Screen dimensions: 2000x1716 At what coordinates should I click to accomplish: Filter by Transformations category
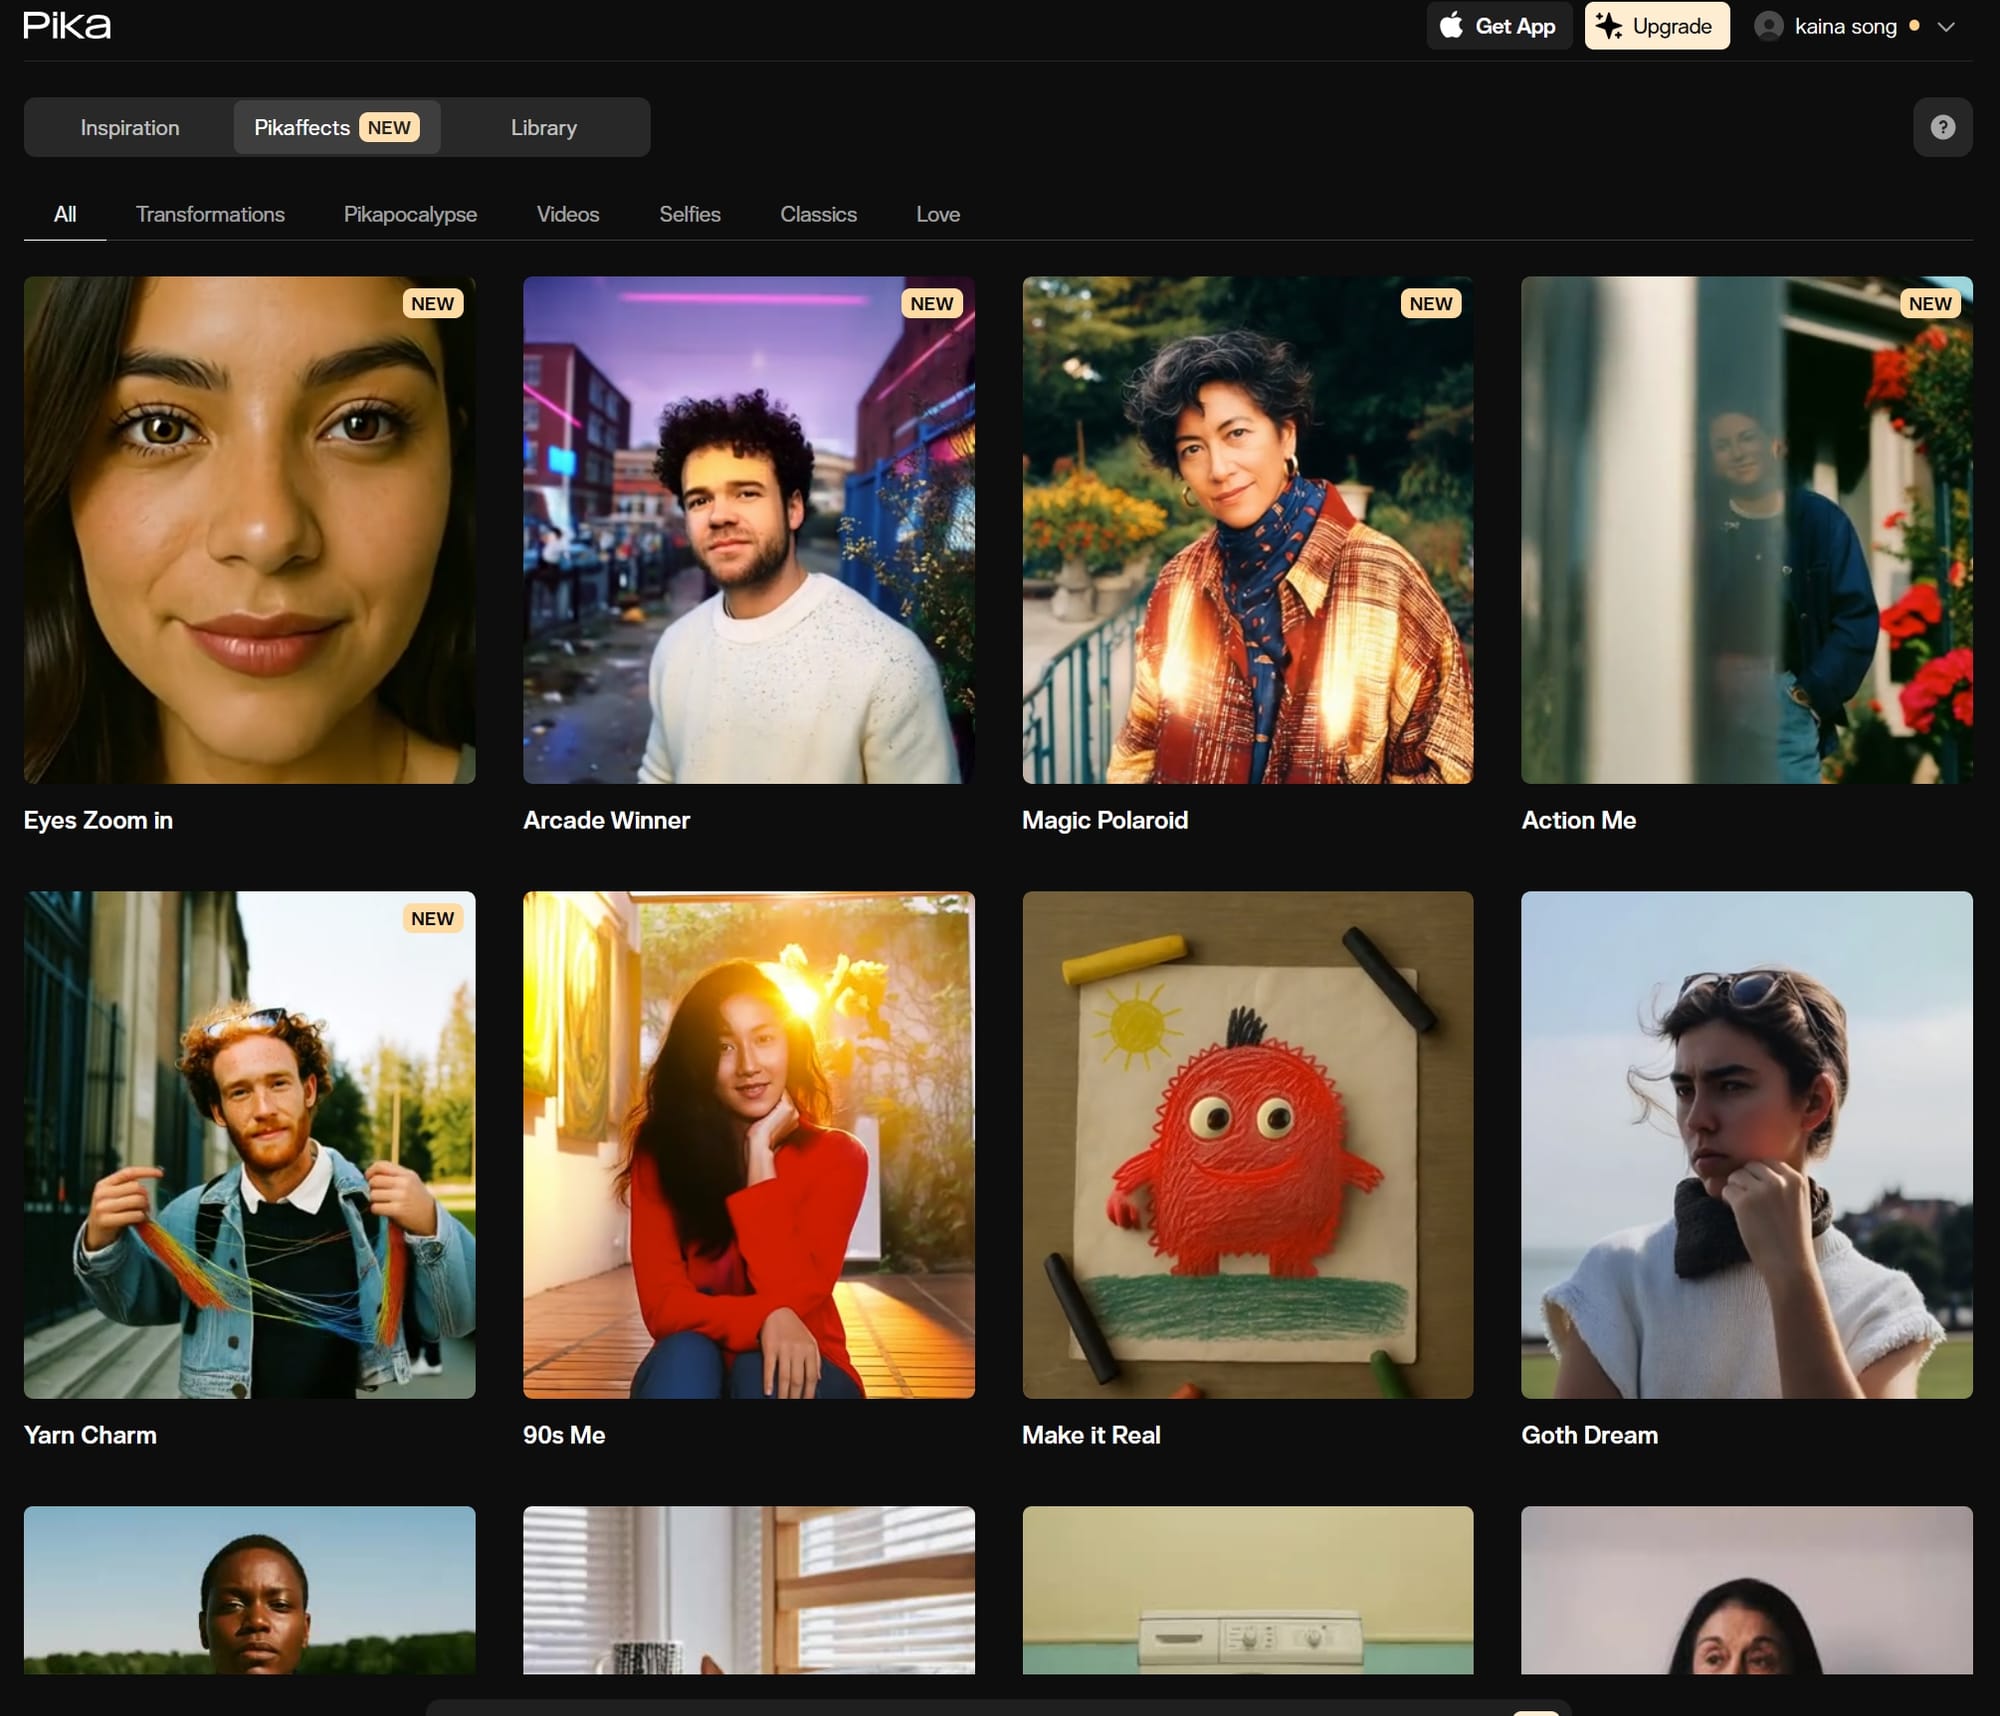tap(210, 214)
